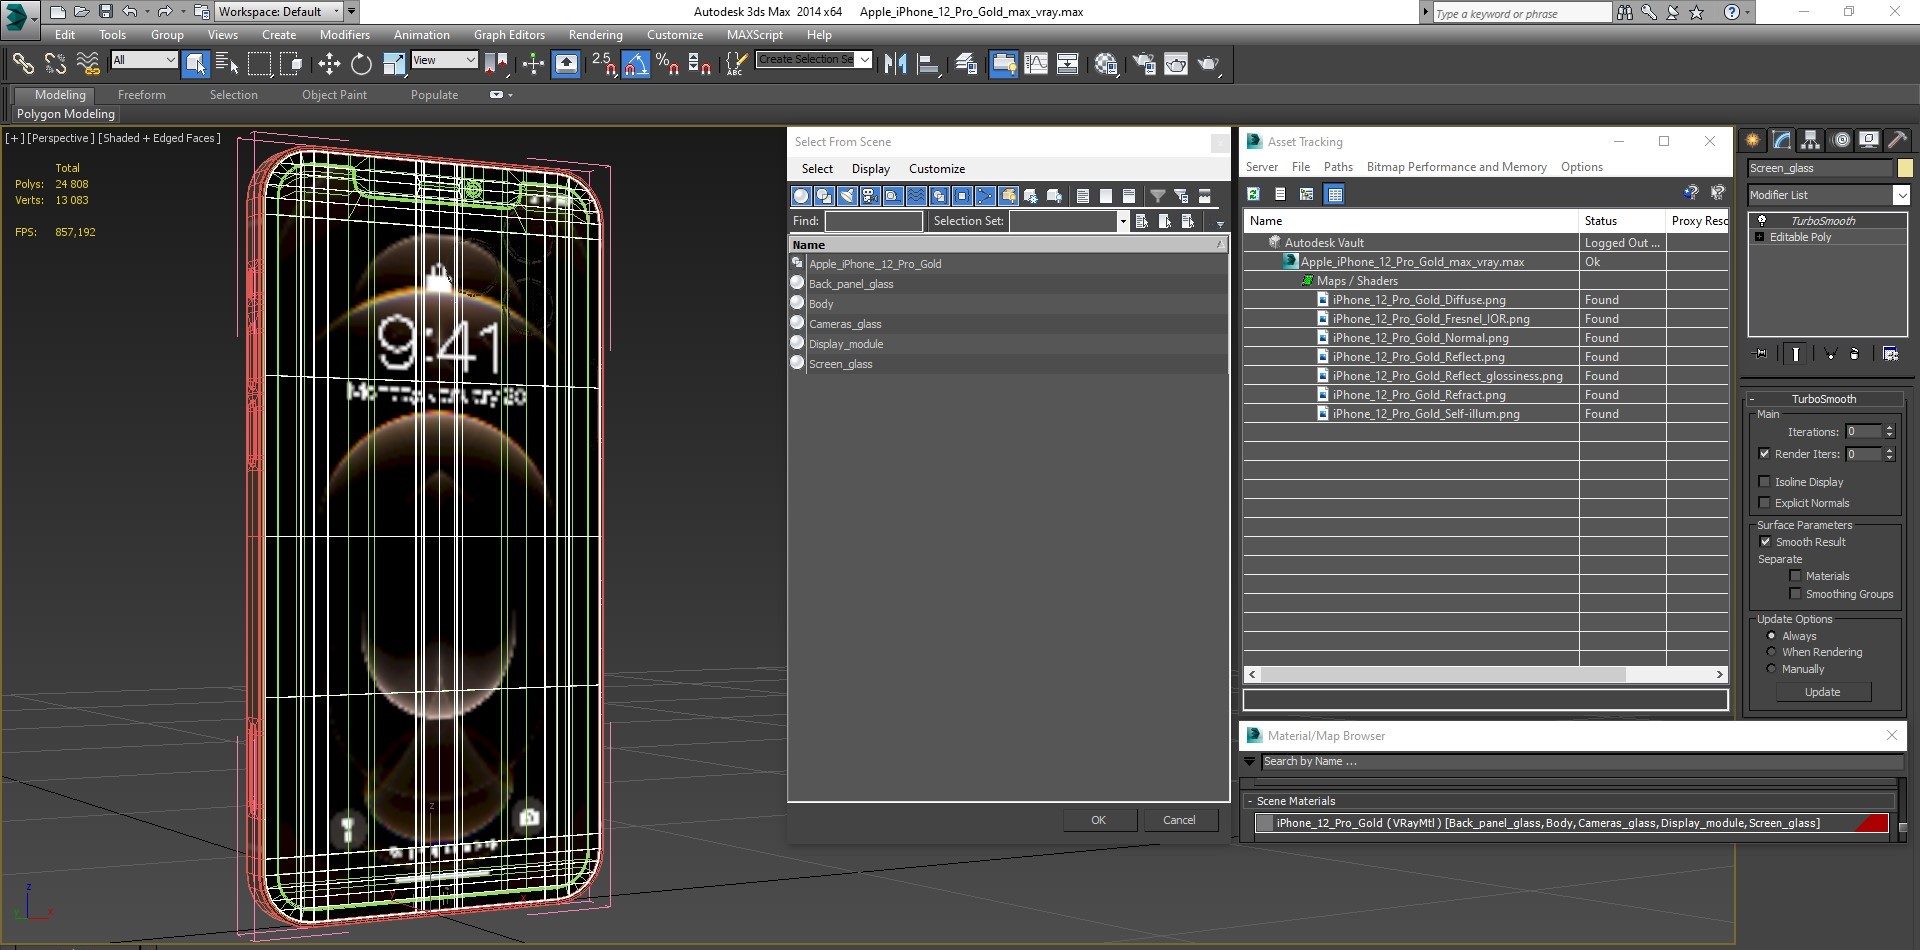Switch to the Freeform ribbon tab
This screenshot has width=1920, height=950.
(141, 95)
